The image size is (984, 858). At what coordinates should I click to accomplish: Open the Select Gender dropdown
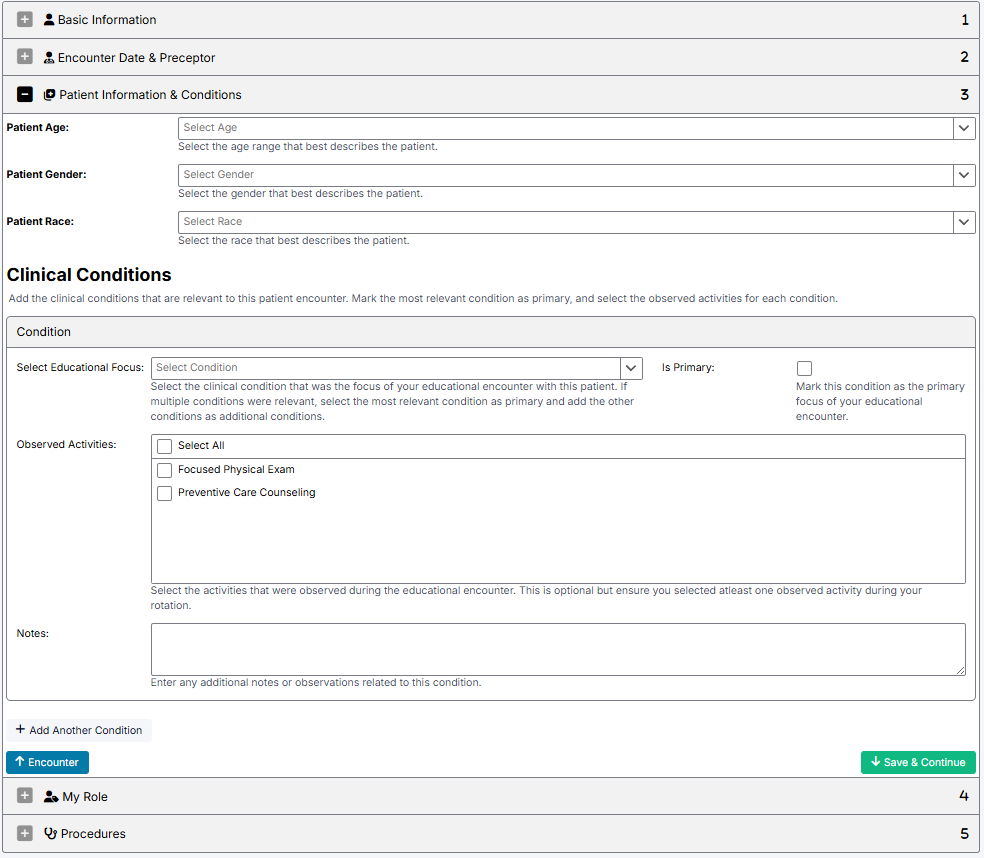tap(964, 175)
